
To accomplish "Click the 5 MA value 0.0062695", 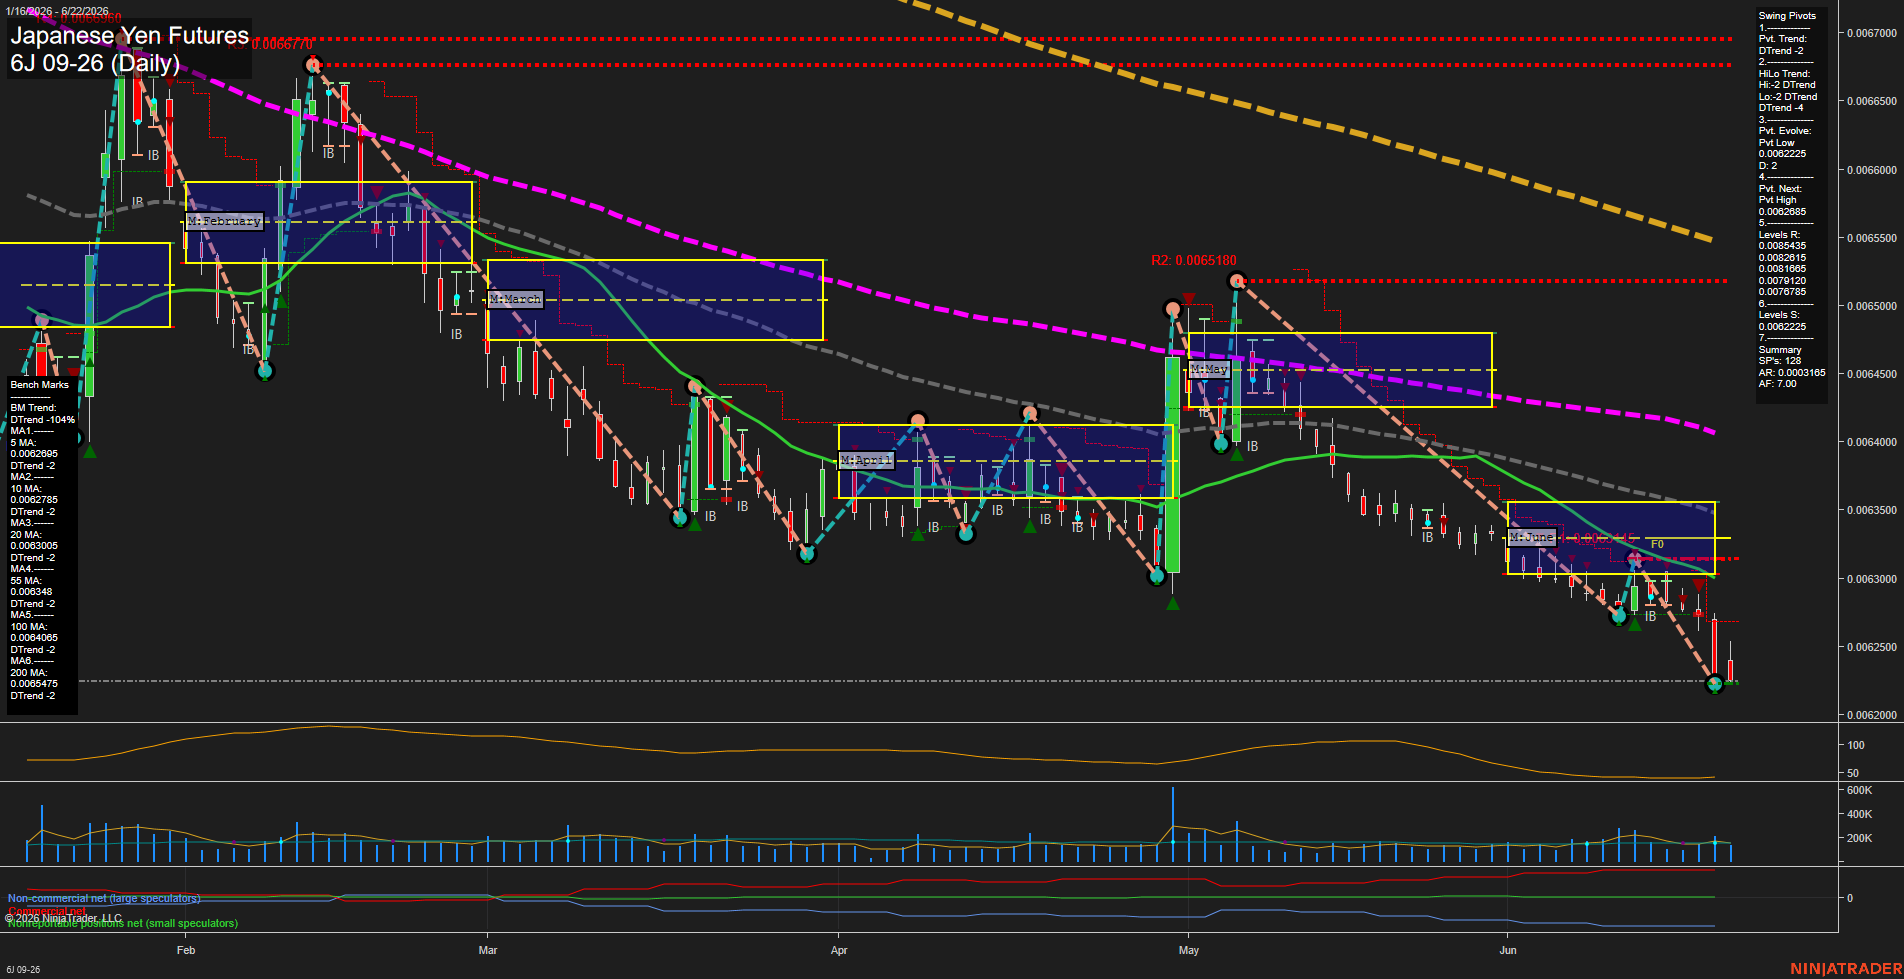I will click(34, 454).
